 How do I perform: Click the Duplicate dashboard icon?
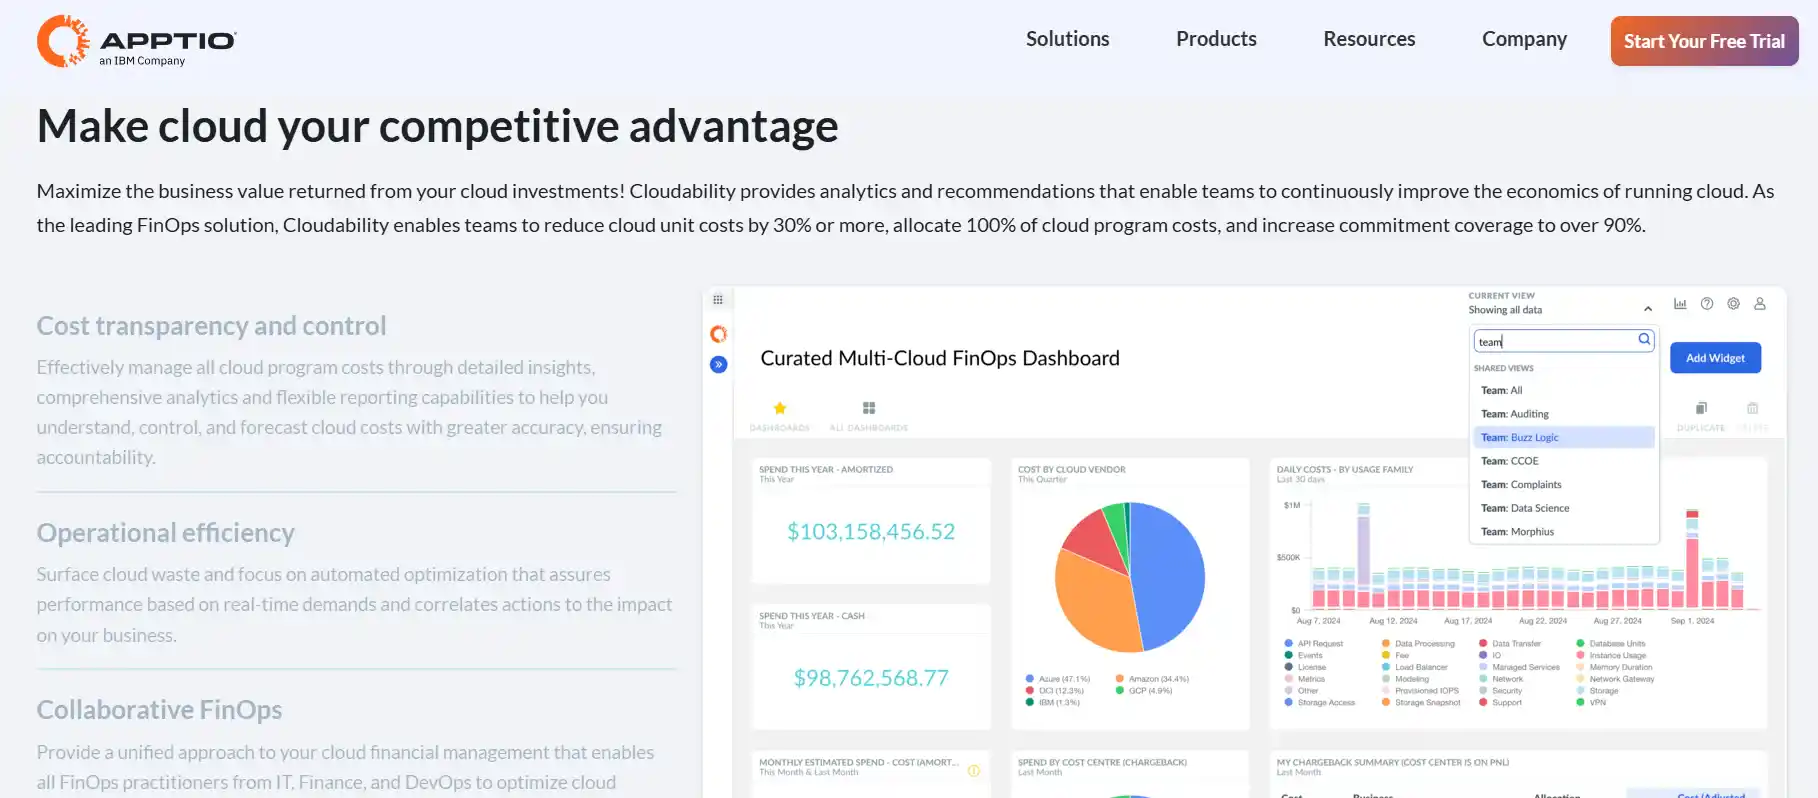(1701, 408)
